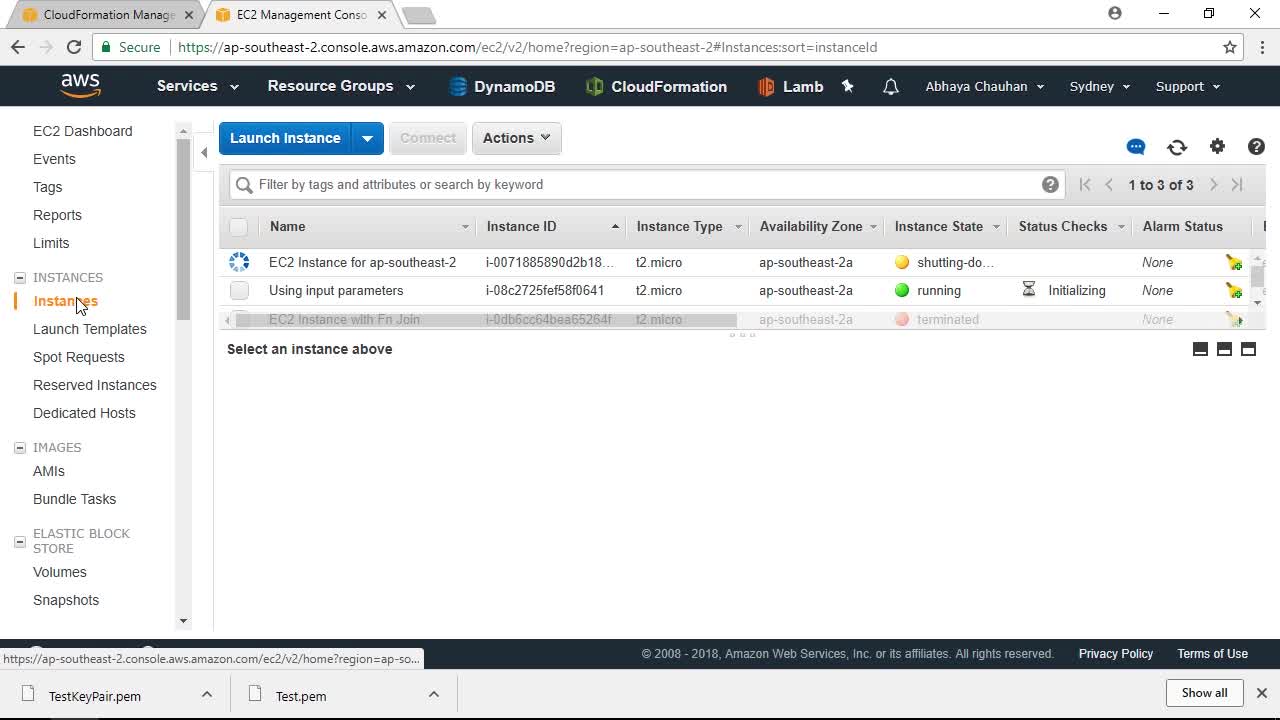Collapse the INSTANCES sidebar section
This screenshot has width=1280, height=720.
click(x=20, y=278)
